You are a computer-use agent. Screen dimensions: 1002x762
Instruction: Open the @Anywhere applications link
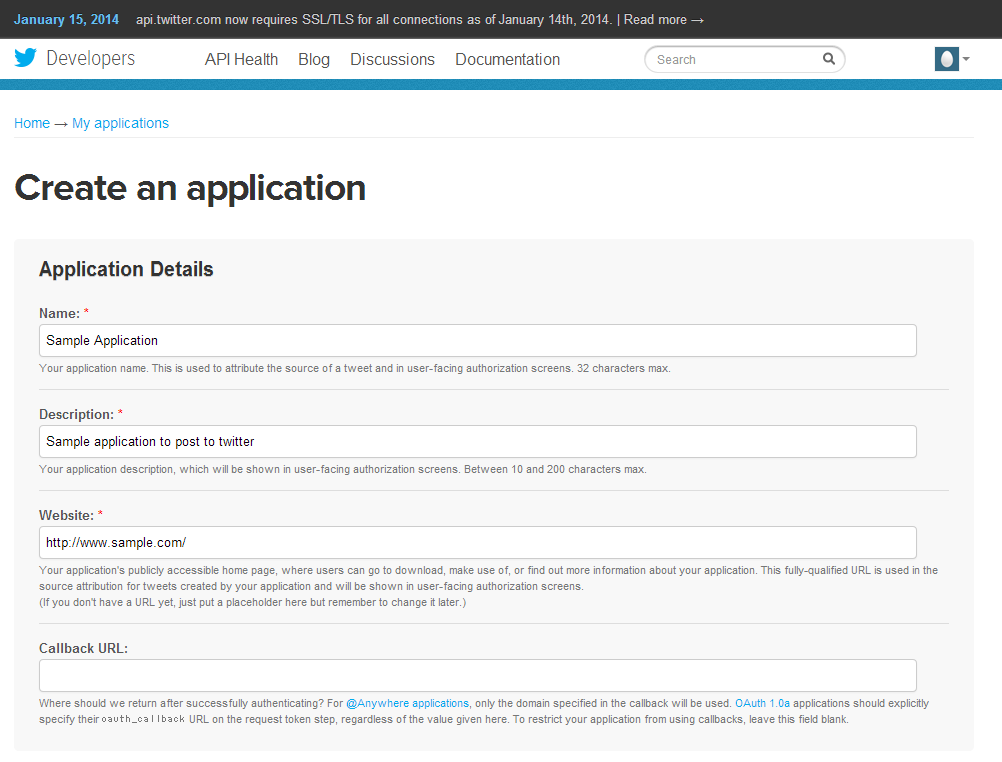point(407,703)
